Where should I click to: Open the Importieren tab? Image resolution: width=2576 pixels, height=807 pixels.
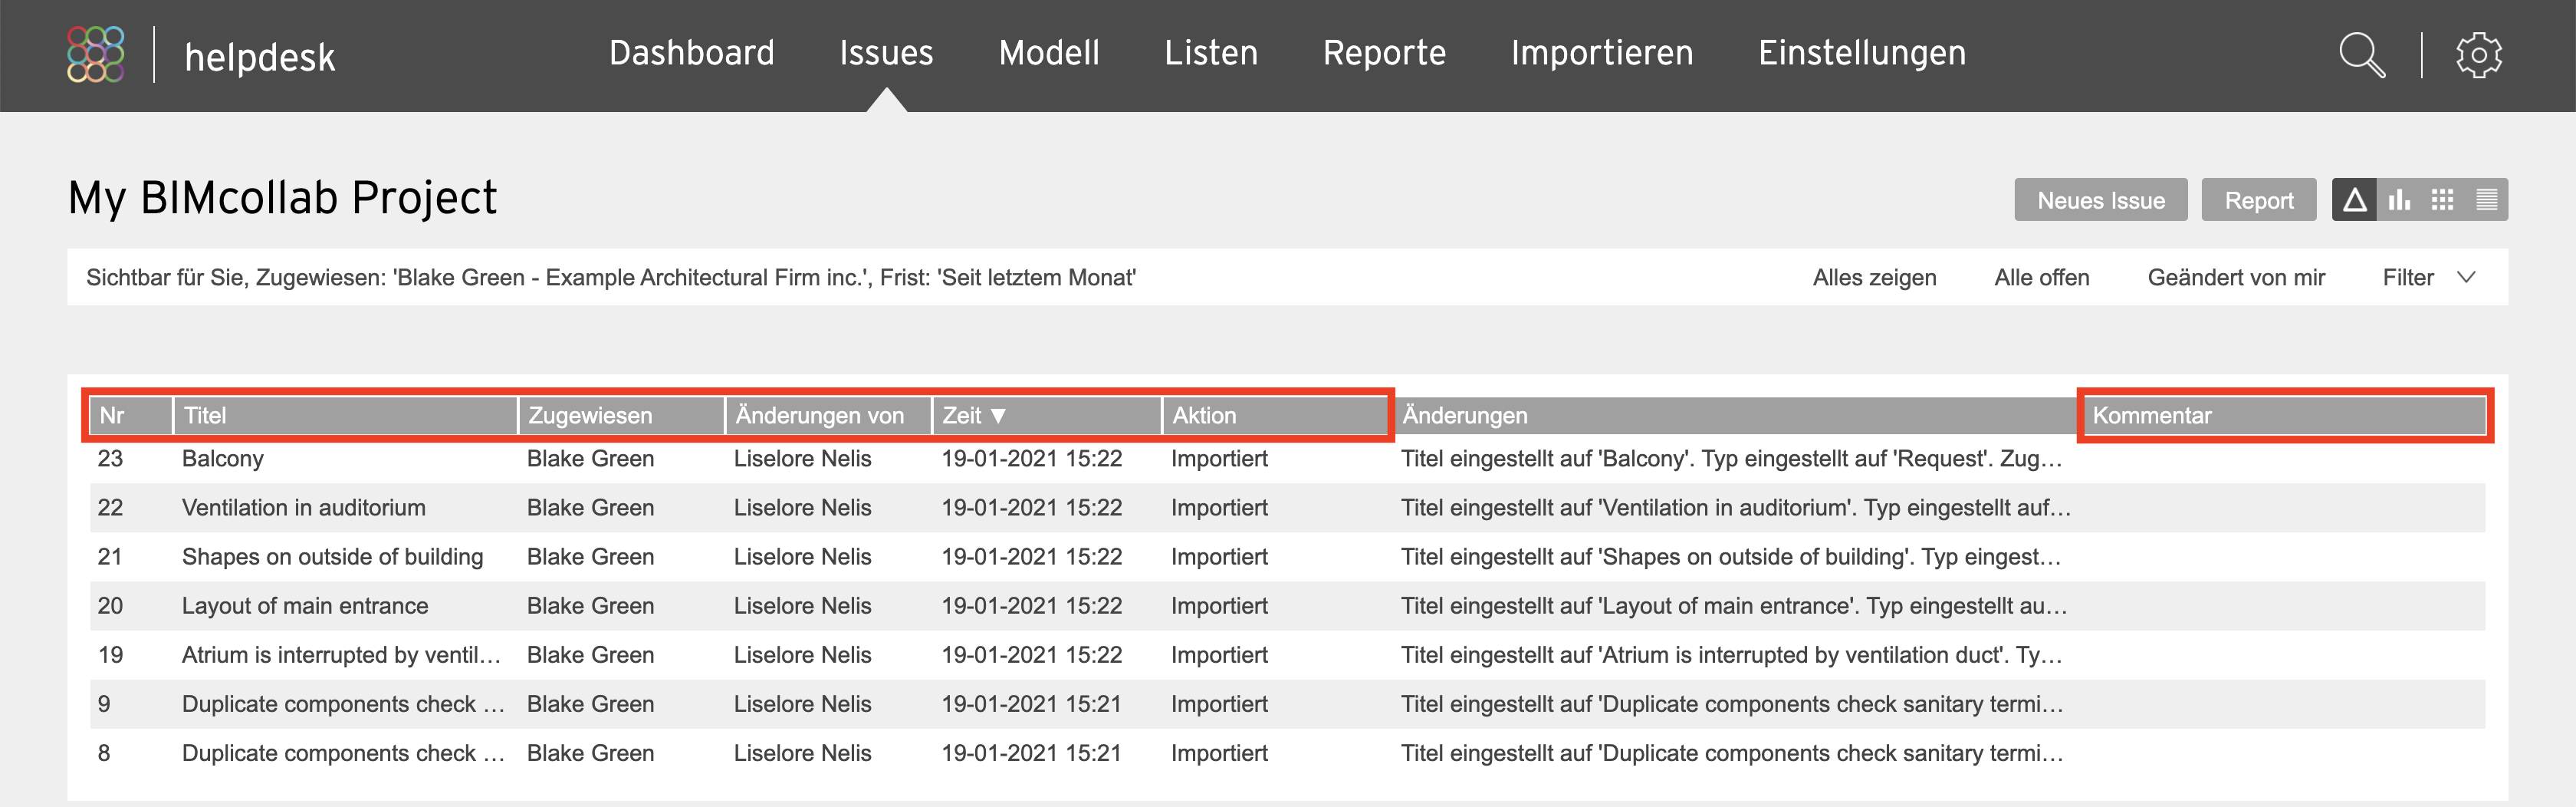[x=1602, y=52]
